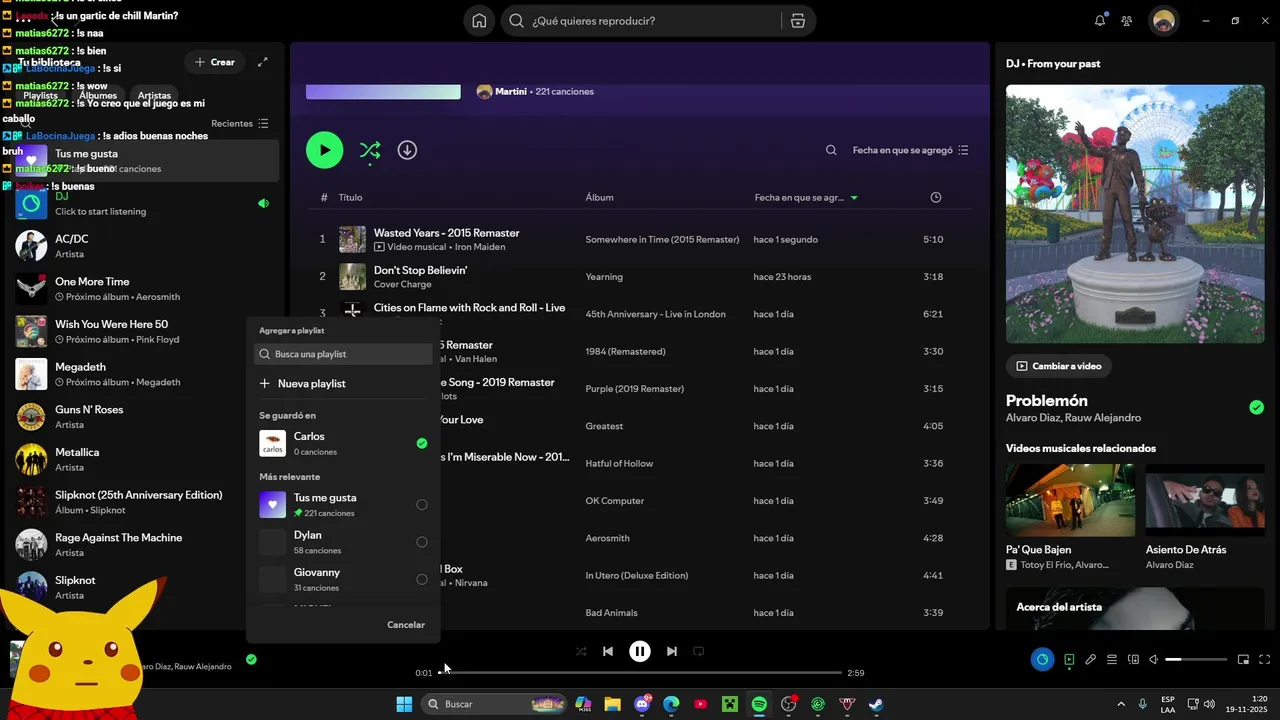The width and height of the screenshot is (1280, 720).
Task: Open AC/DC artist in library
Action: tap(144, 246)
